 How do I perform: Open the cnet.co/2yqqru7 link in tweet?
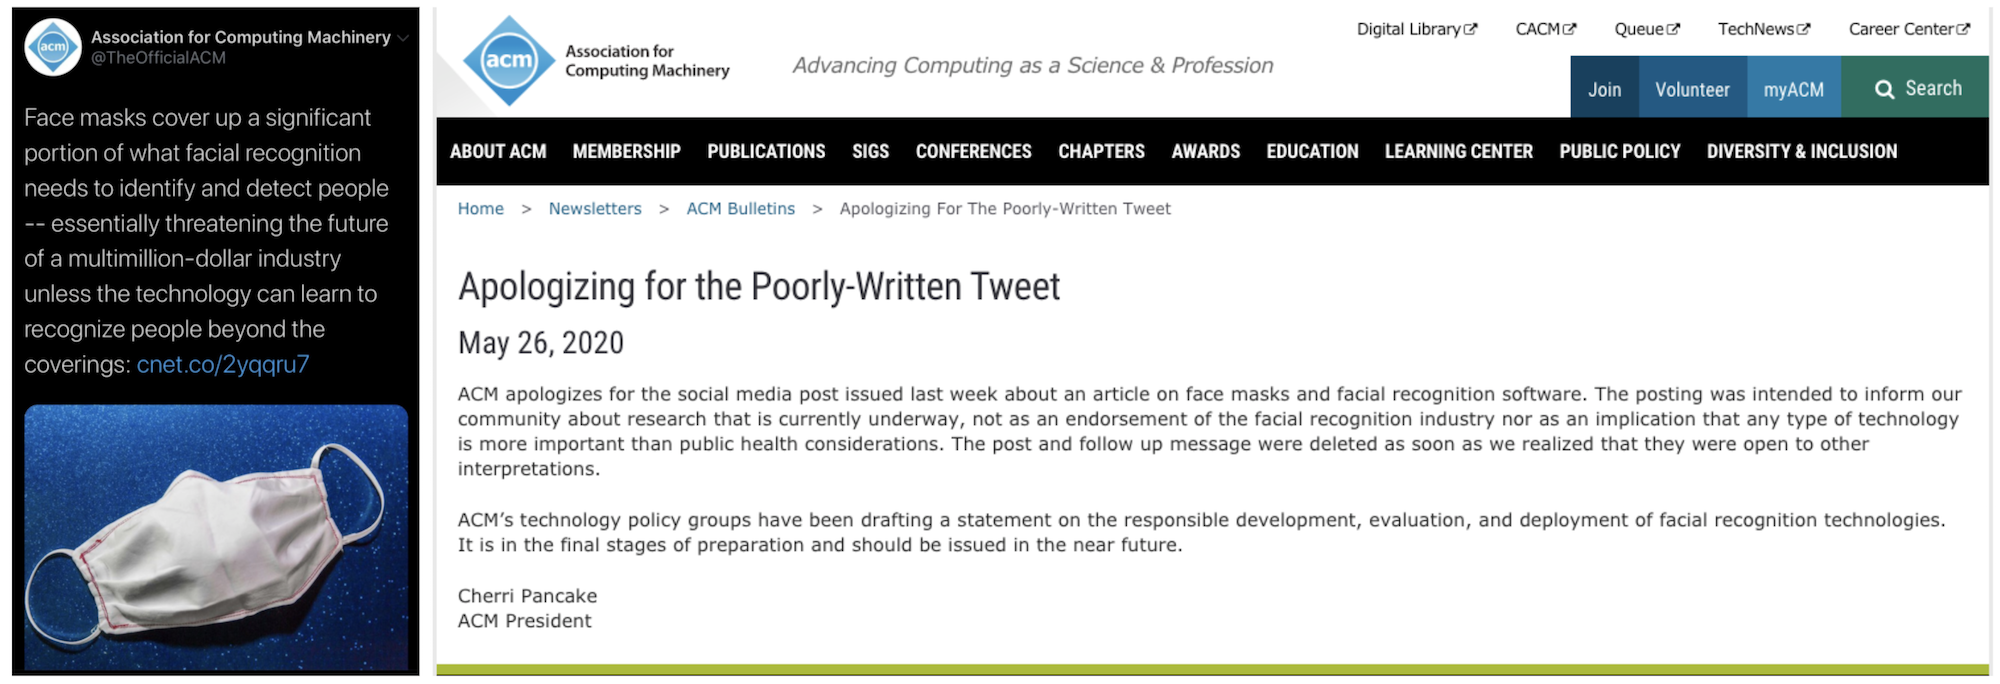pos(223,364)
